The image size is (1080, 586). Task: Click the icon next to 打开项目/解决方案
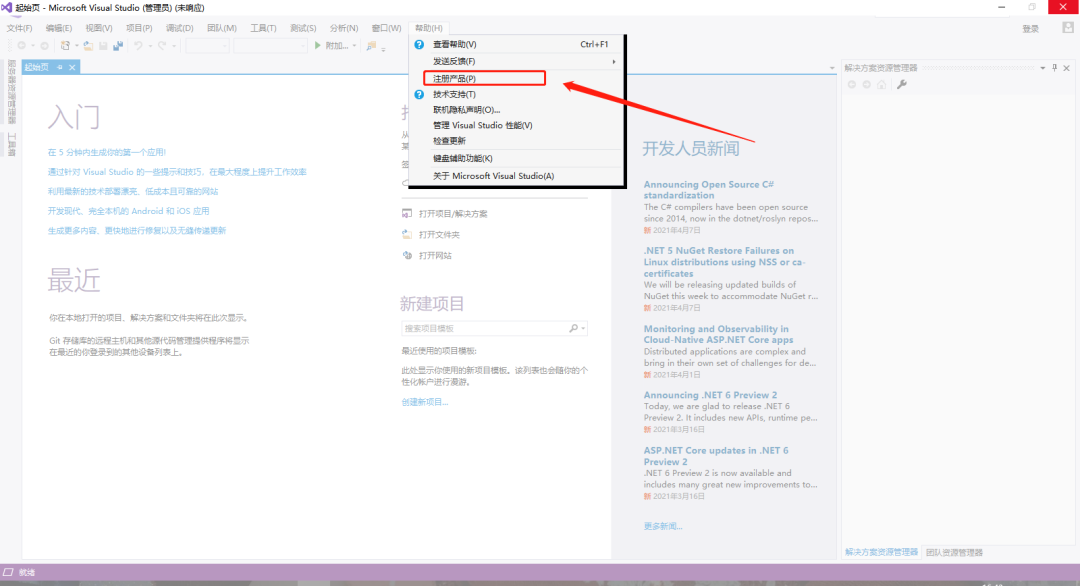pos(407,213)
